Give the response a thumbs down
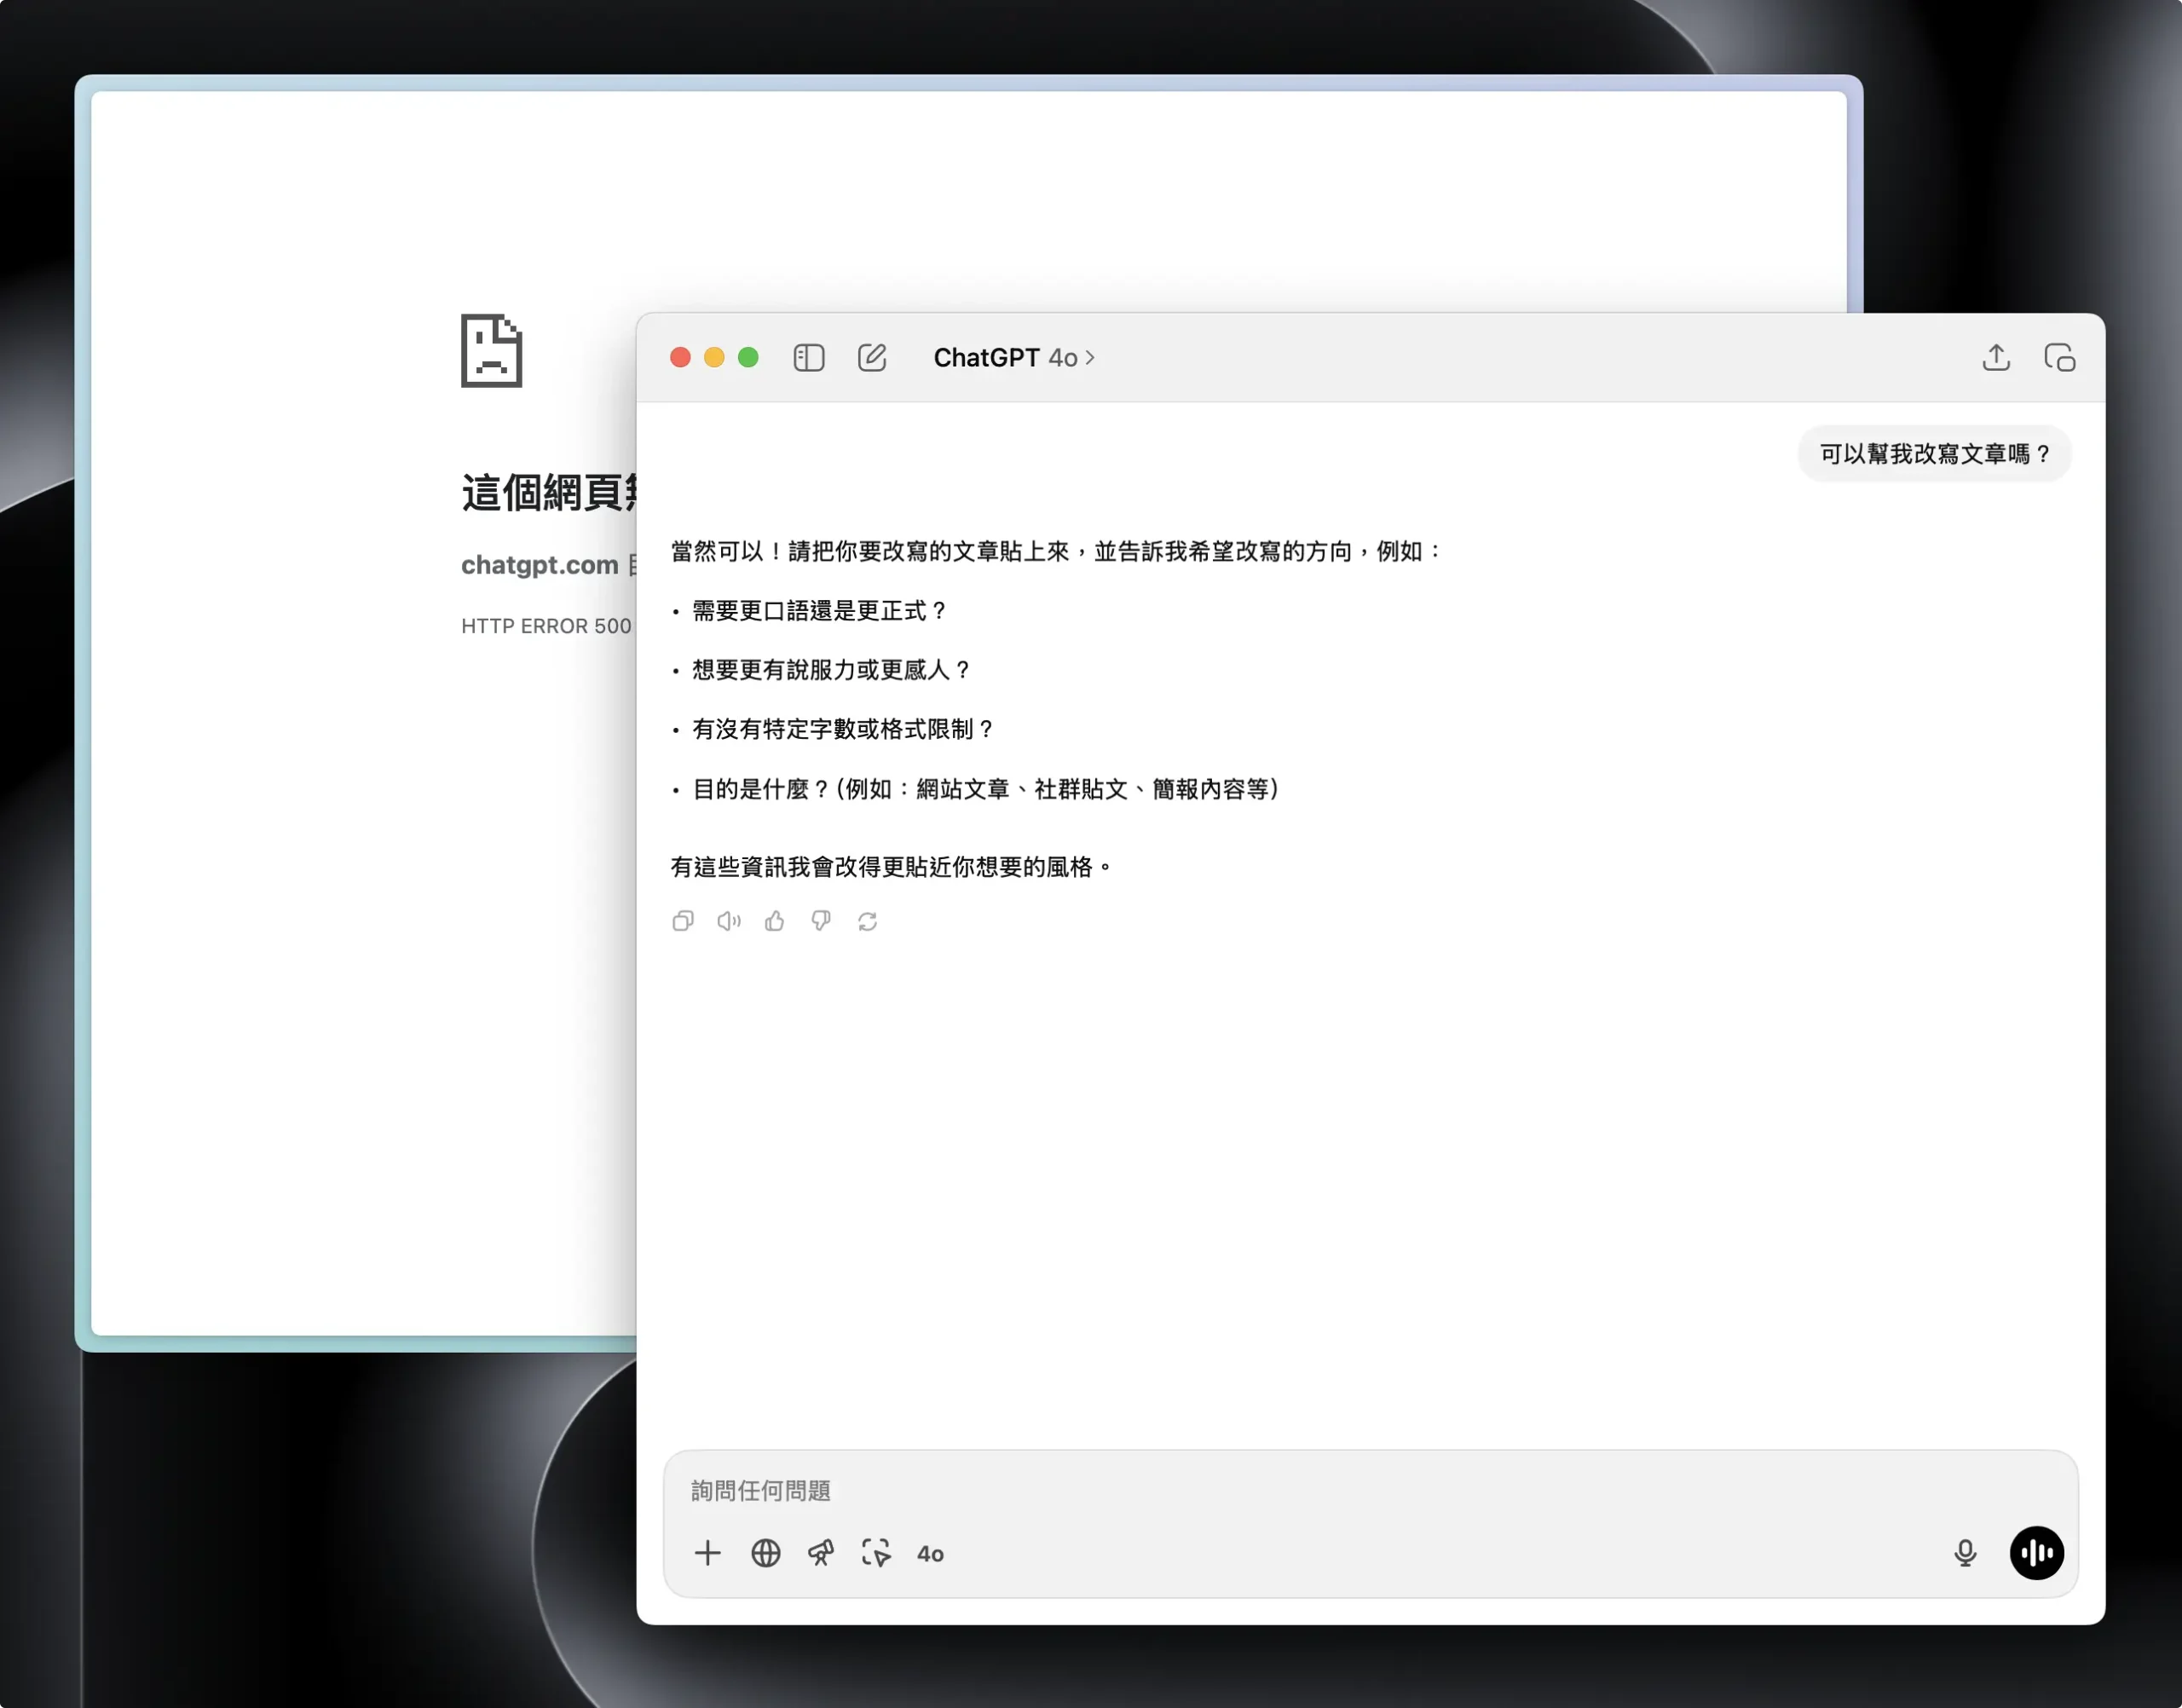 pyautogui.click(x=821, y=921)
